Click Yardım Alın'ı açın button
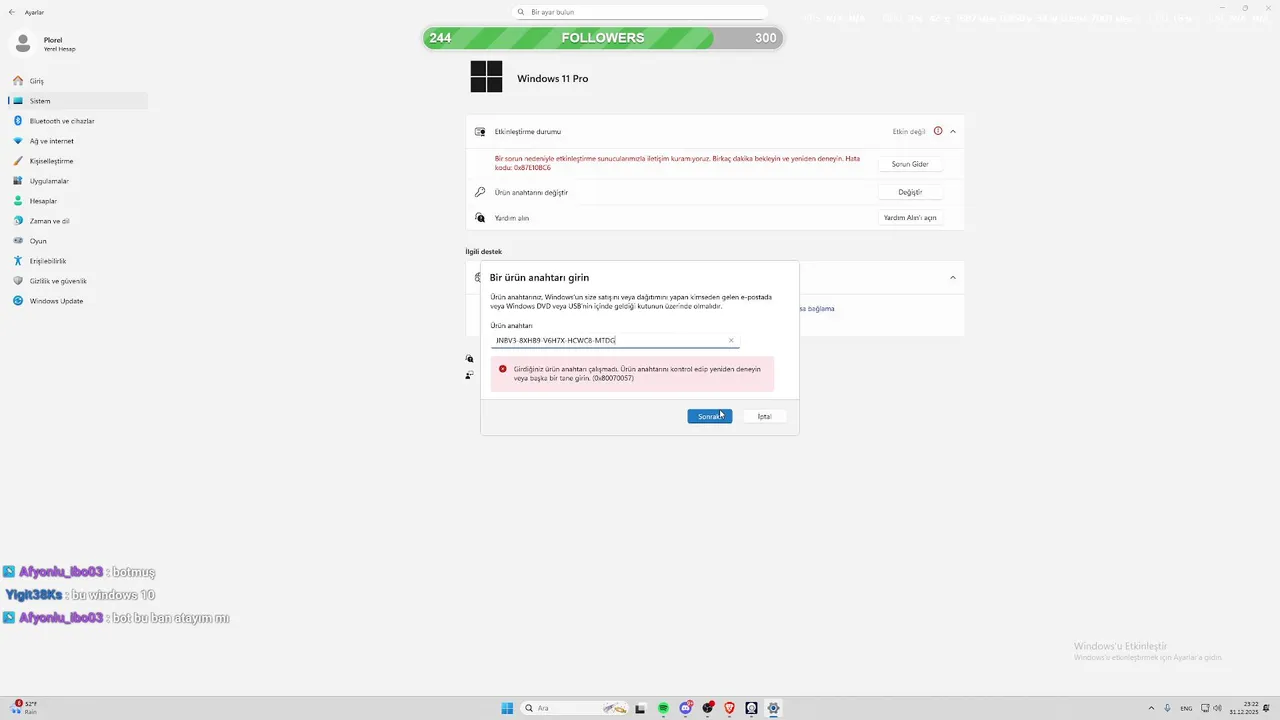1280x720 pixels. click(910, 218)
